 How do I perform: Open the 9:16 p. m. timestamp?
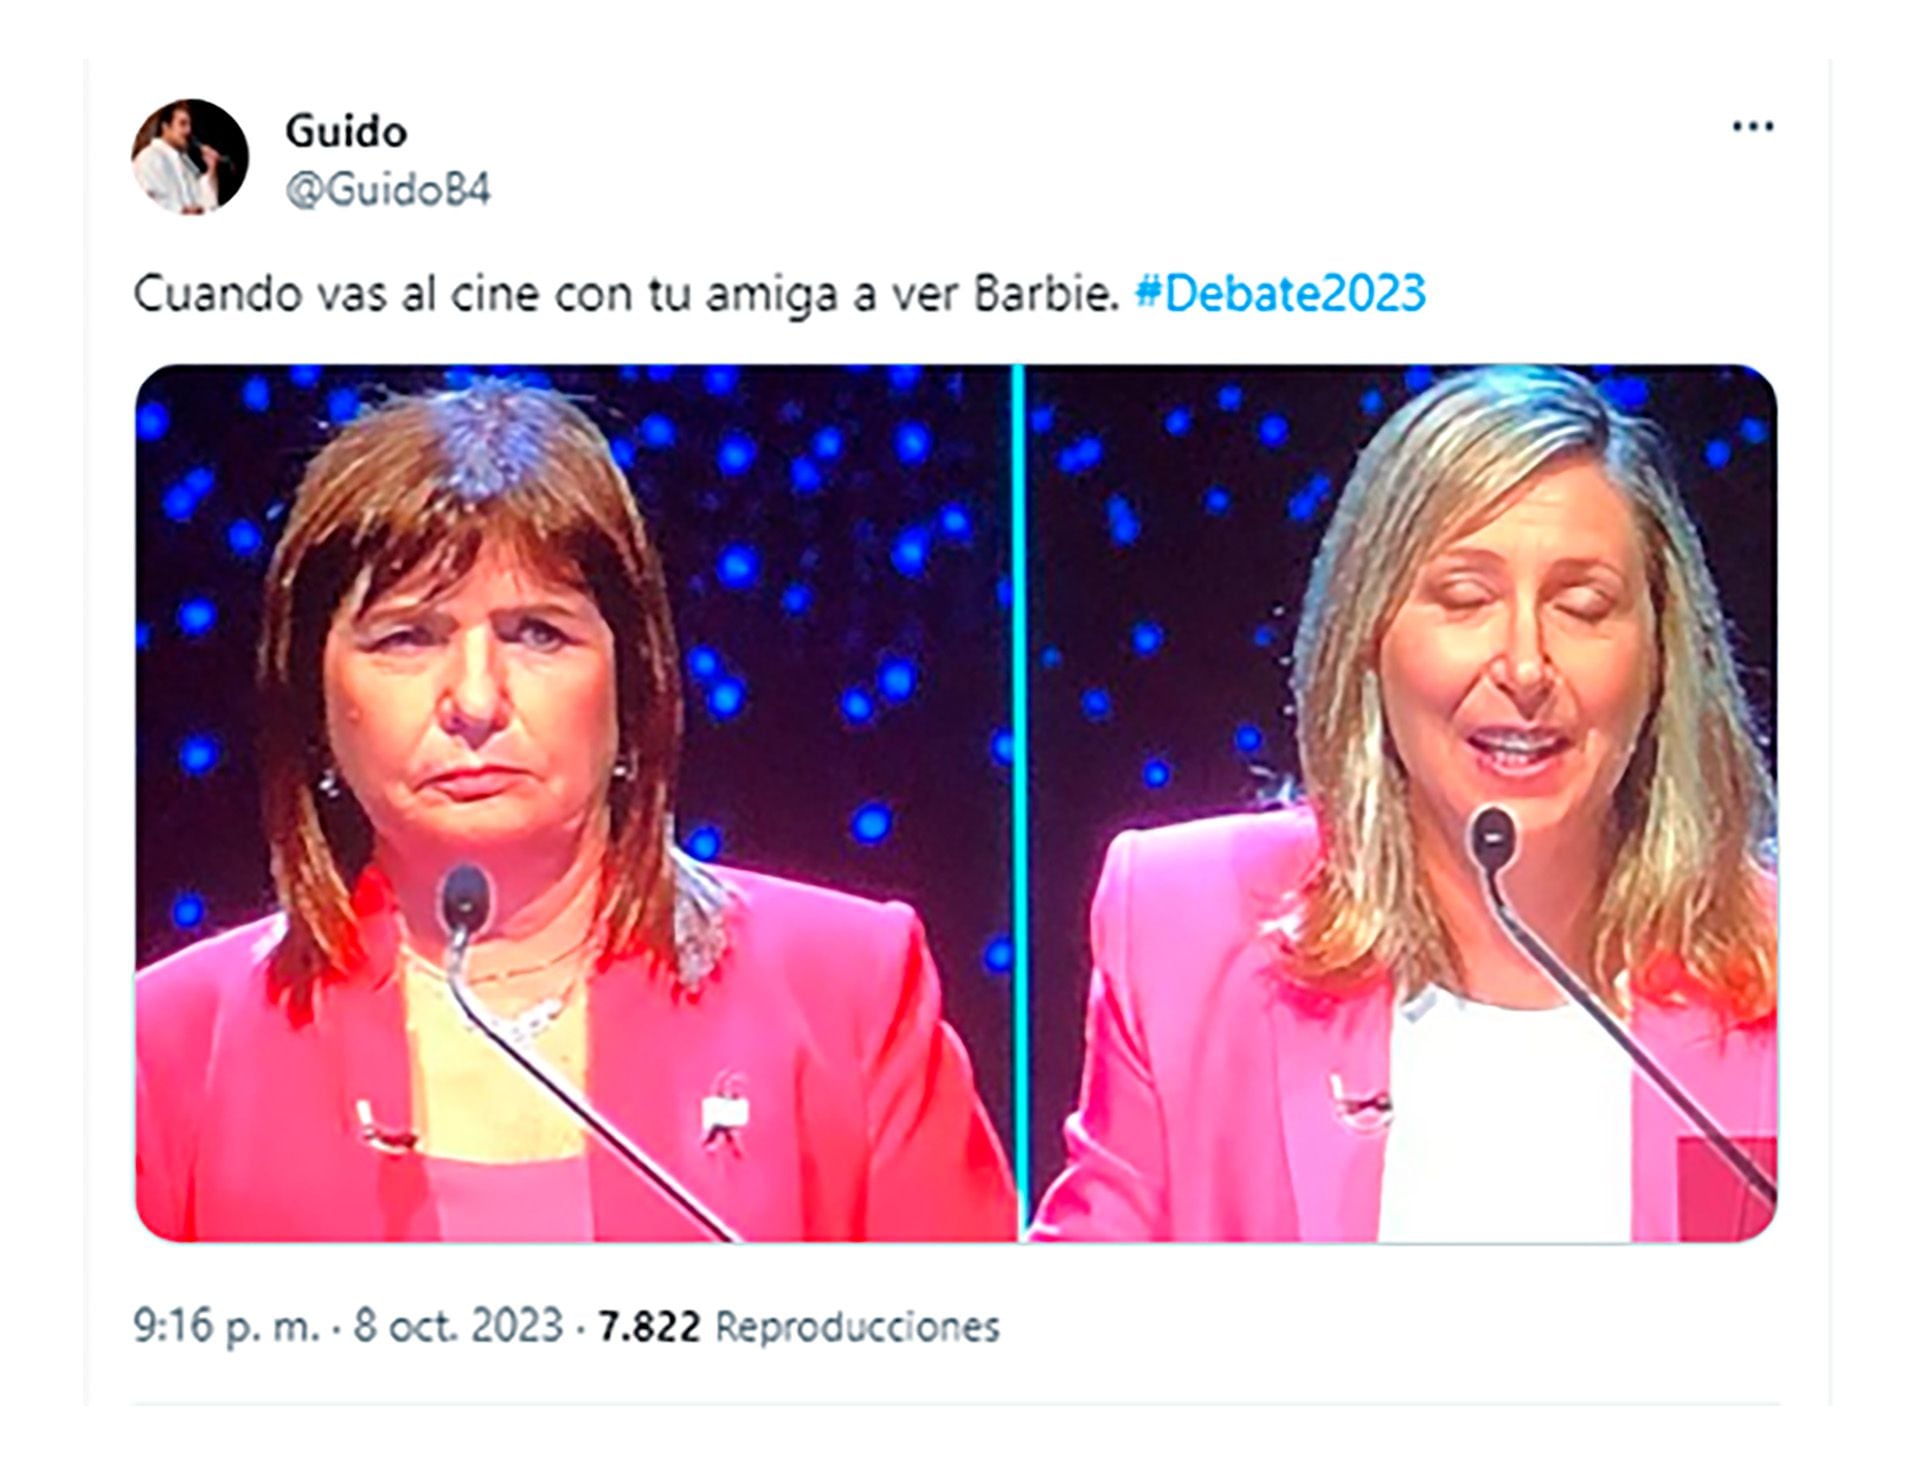click(x=227, y=1326)
